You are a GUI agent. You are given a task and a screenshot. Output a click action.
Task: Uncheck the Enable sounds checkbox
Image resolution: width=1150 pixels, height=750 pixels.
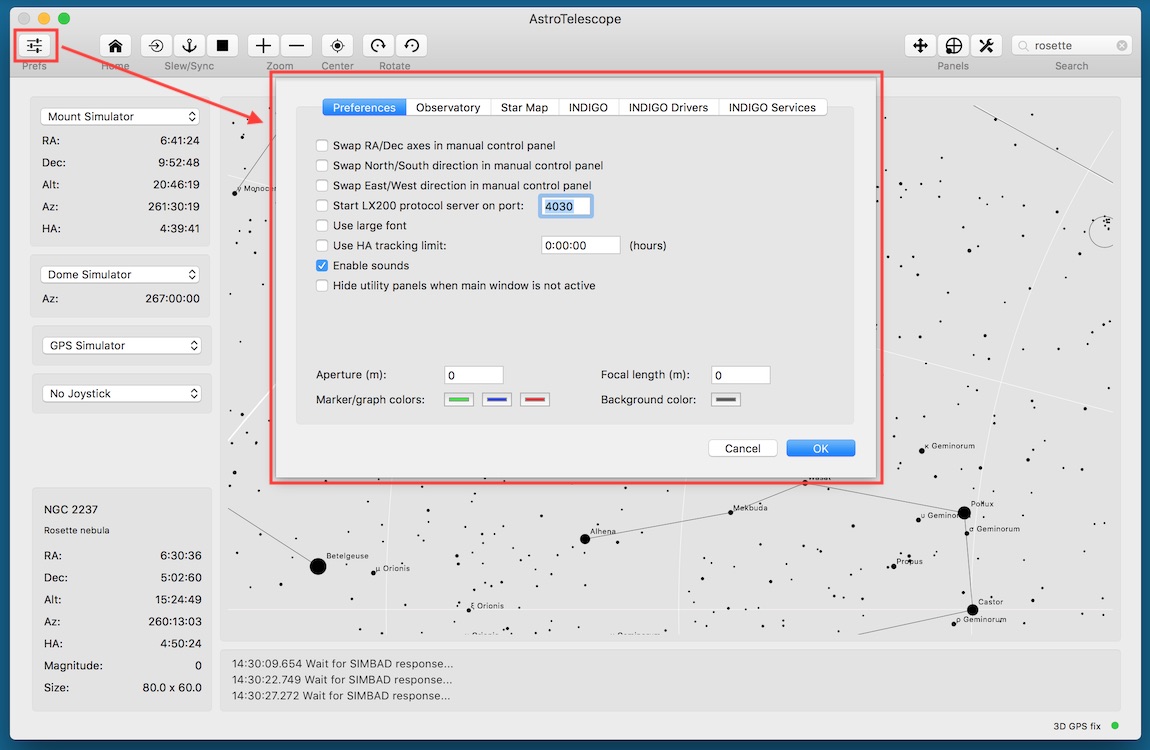click(322, 265)
